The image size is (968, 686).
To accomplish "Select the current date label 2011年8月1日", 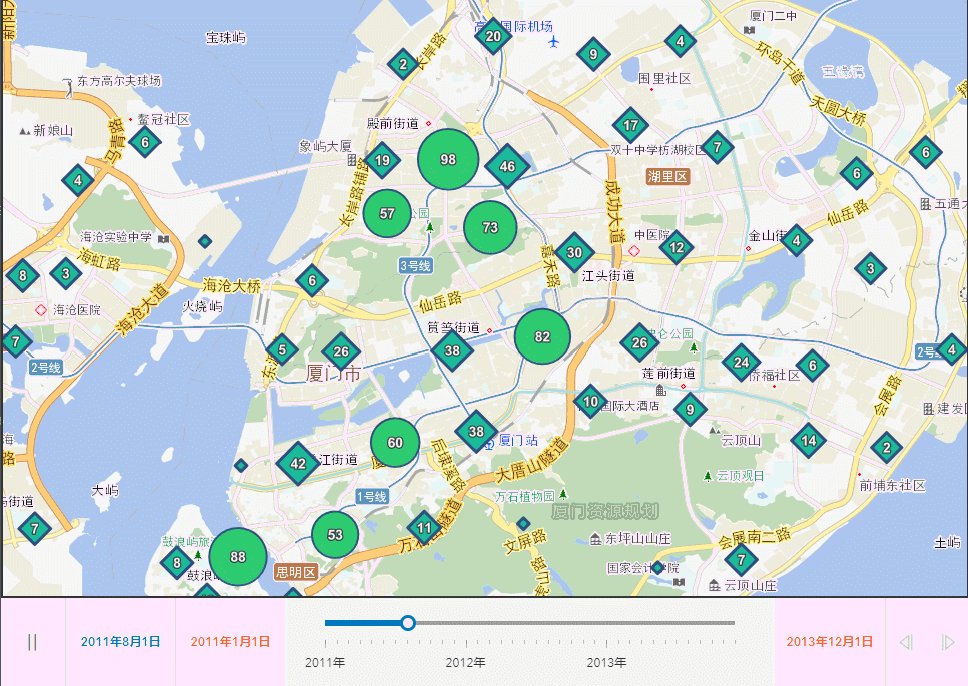I will [x=120, y=642].
